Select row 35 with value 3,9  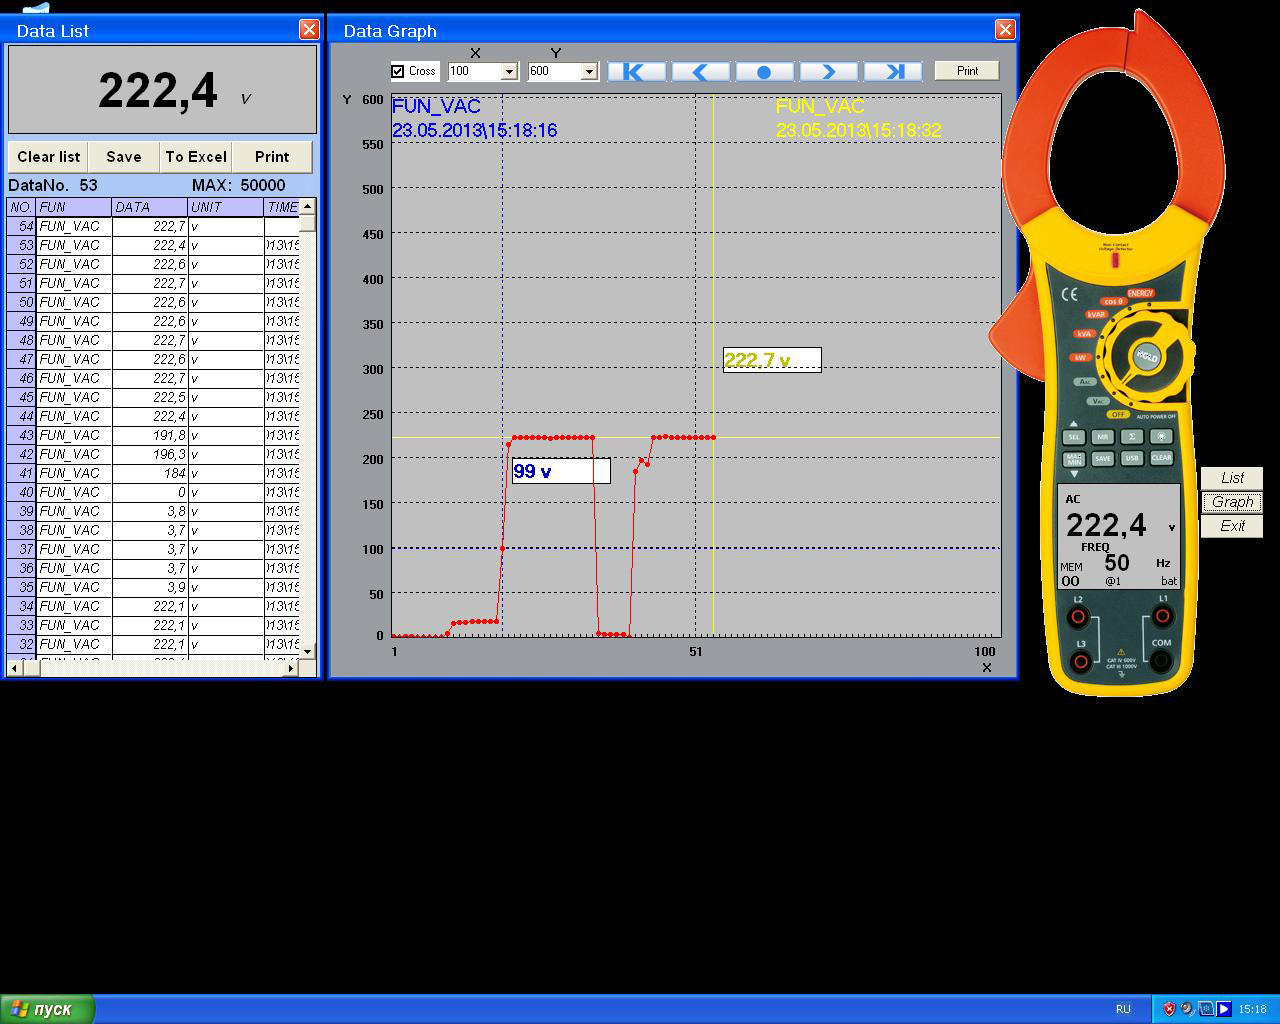point(153,587)
